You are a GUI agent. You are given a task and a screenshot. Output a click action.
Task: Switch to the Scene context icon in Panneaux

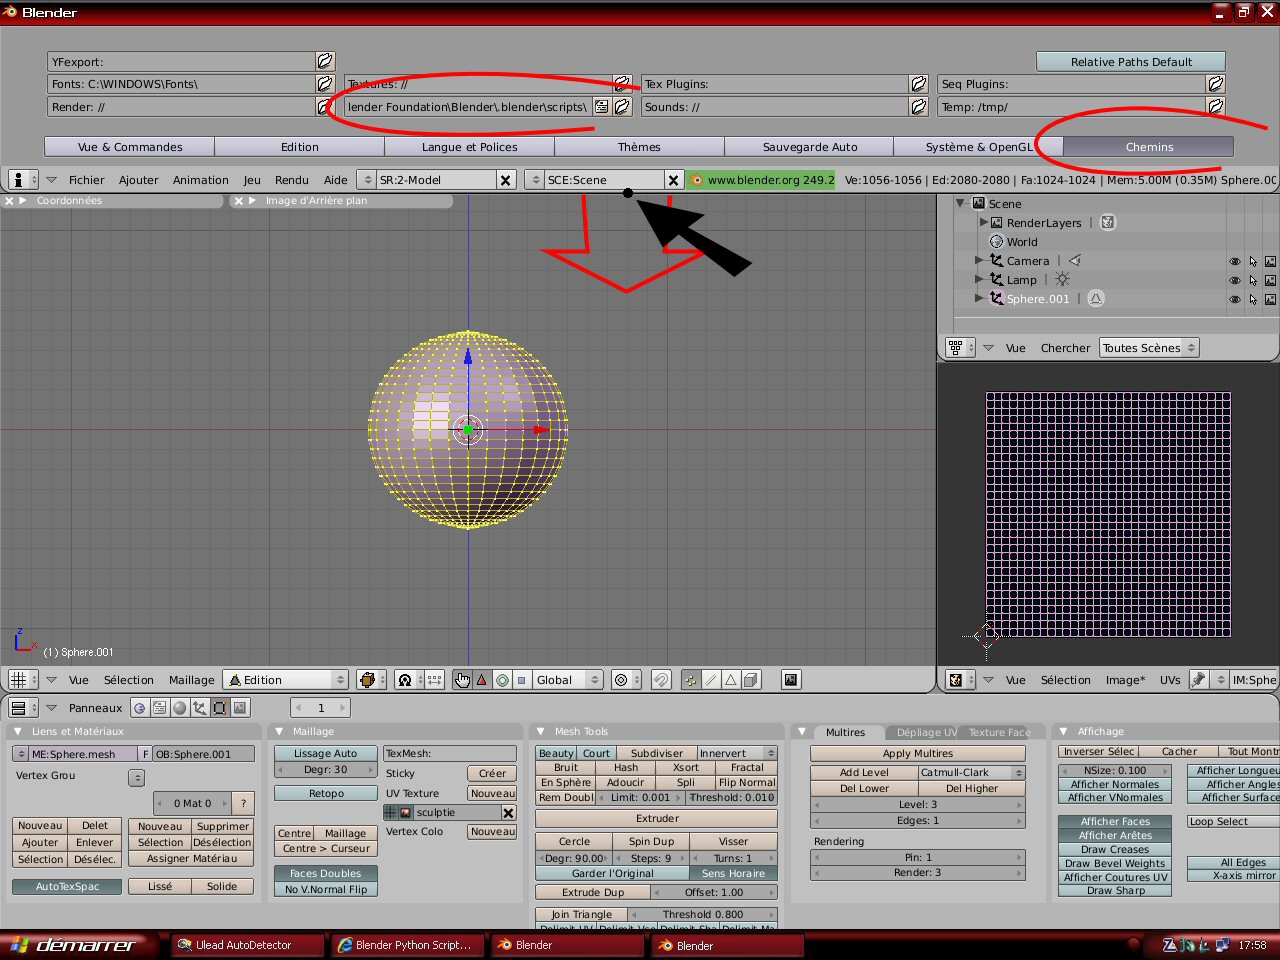coord(240,708)
